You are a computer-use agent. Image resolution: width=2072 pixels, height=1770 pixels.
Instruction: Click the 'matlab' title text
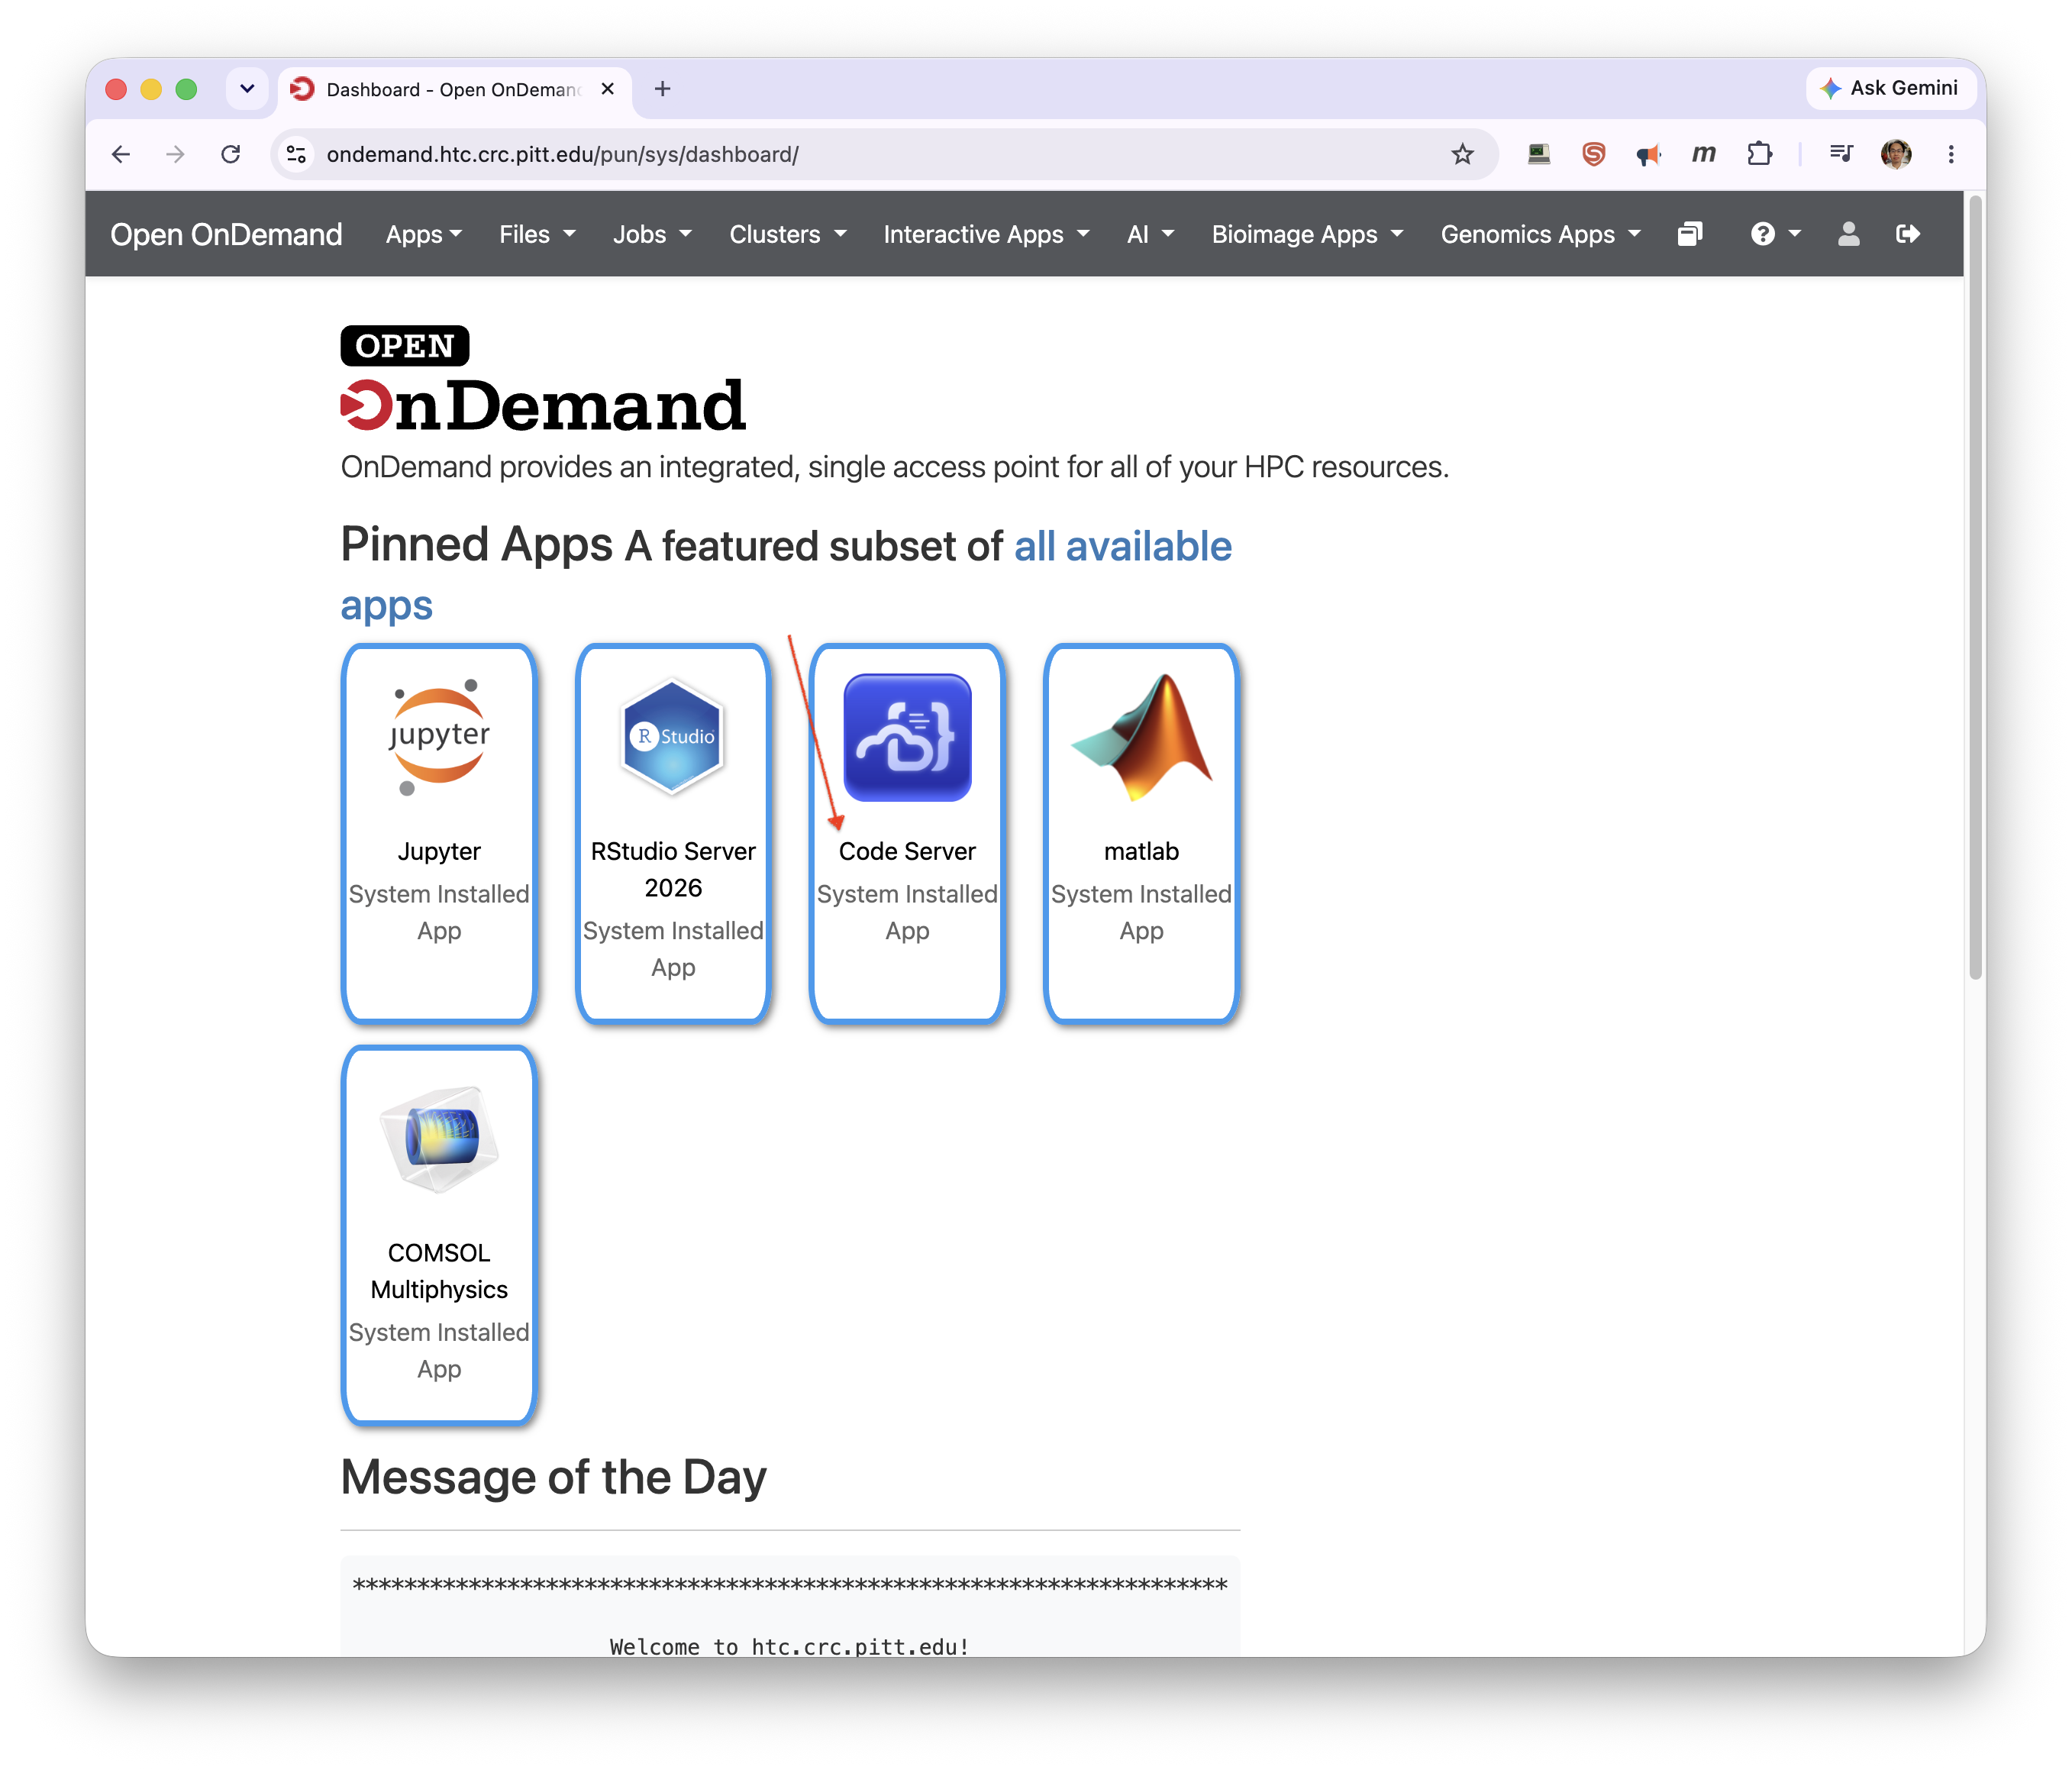point(1141,851)
